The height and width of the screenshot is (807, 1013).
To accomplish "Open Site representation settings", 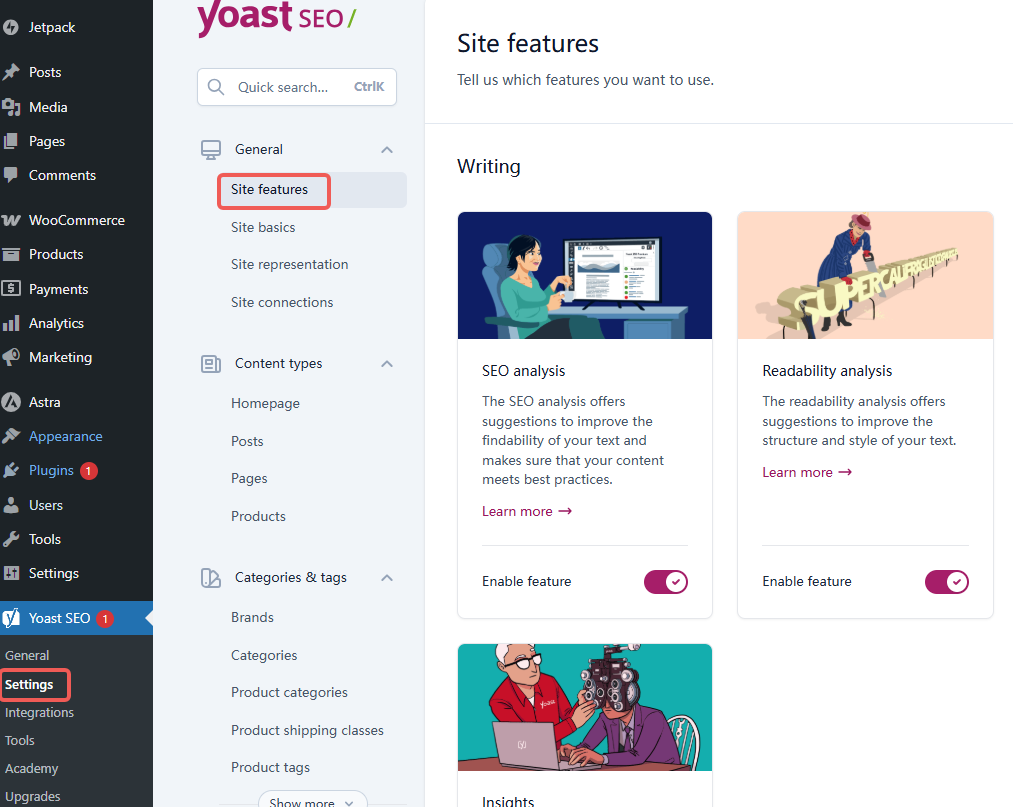I will 289,264.
